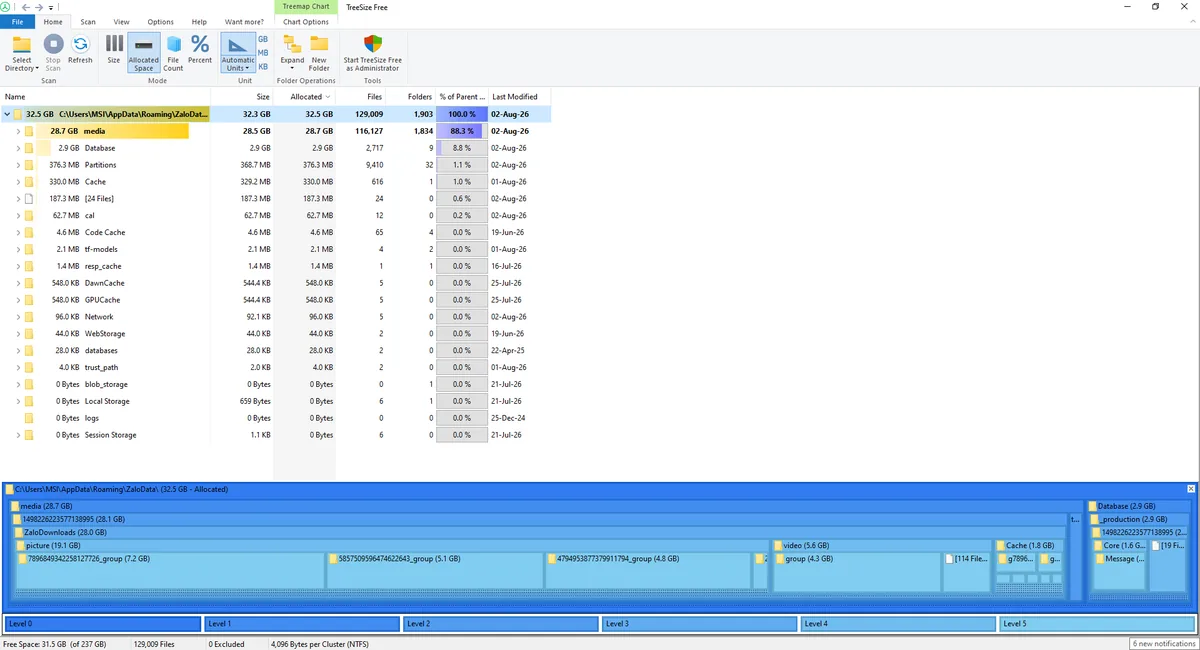Switch mode to Allocated Space
The width and height of the screenshot is (1200, 650).
[143, 52]
